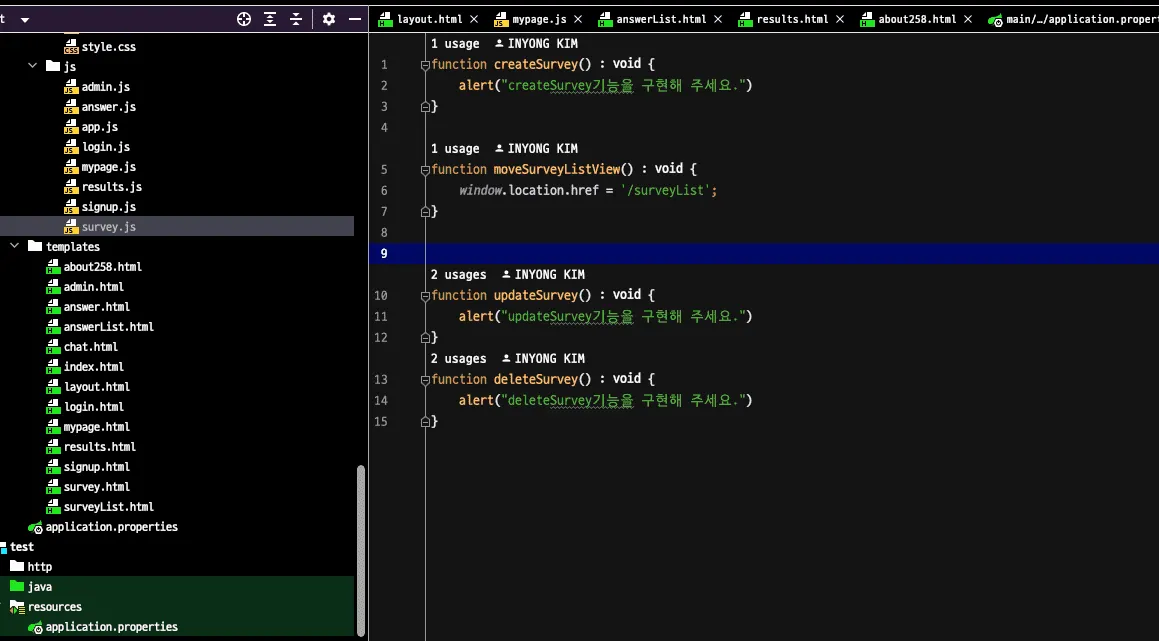Switch to the answerList.html tab
Screen dimensions: 1159x641
661,19
